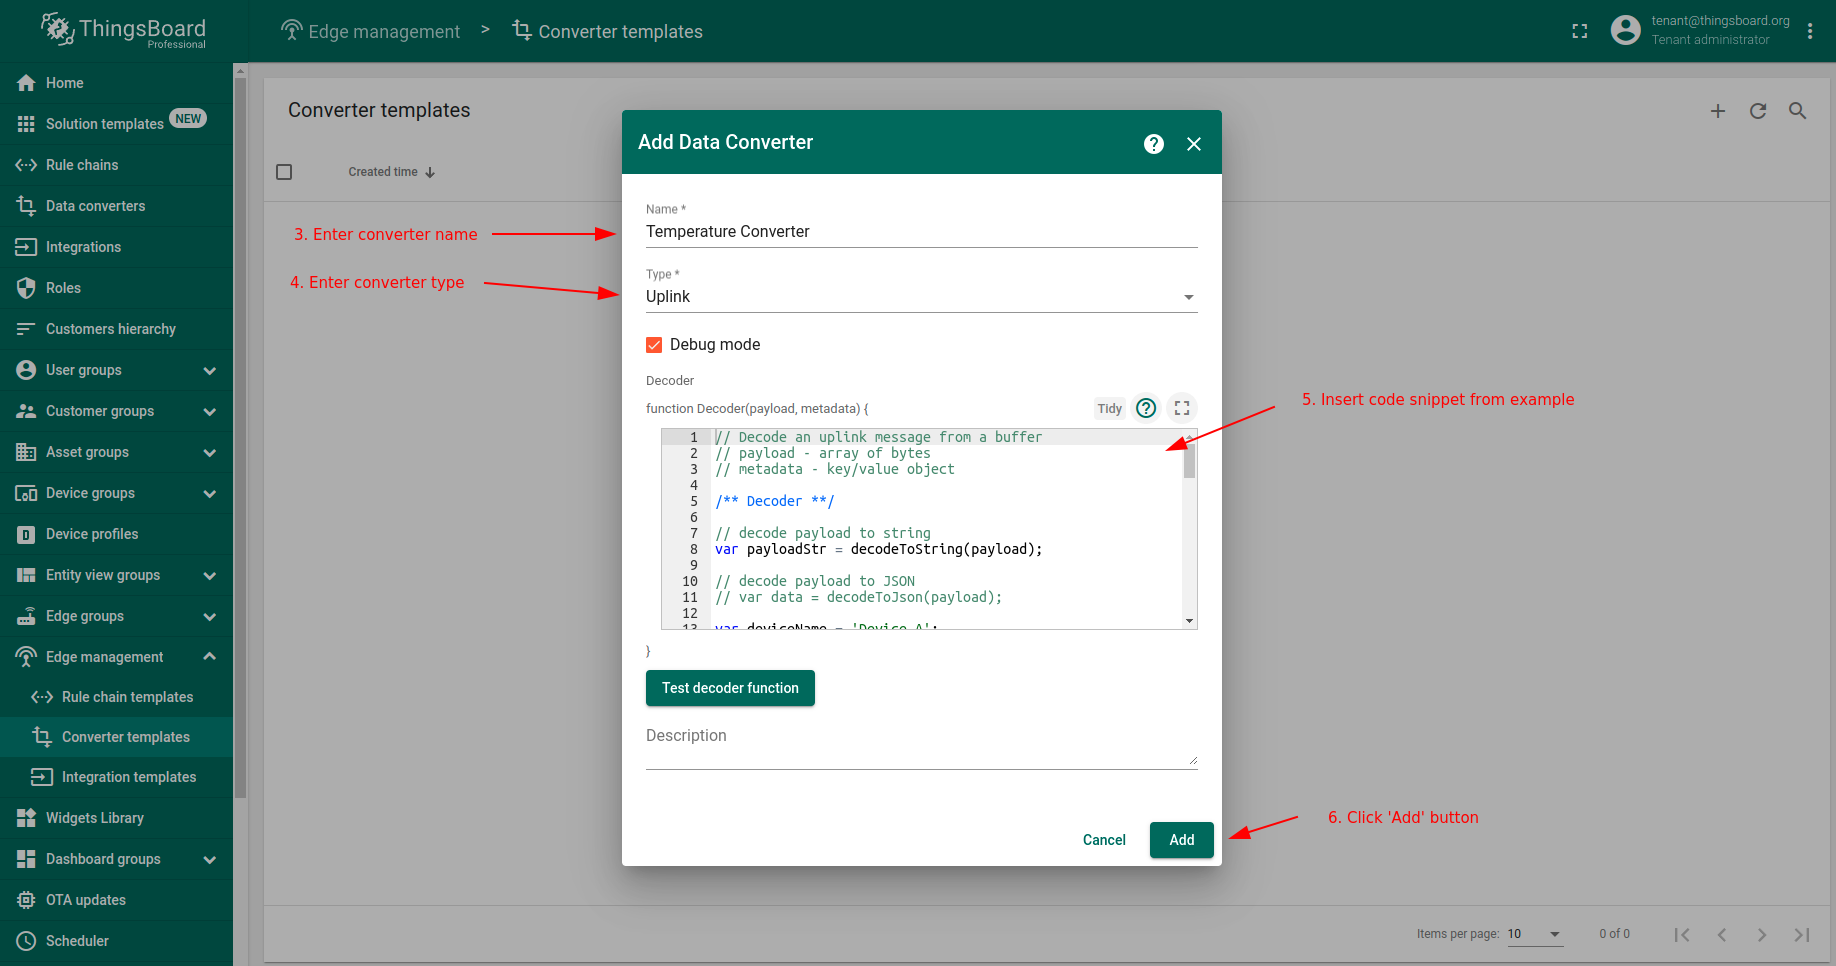Click the Description text field
1836x966 pixels.
point(920,748)
